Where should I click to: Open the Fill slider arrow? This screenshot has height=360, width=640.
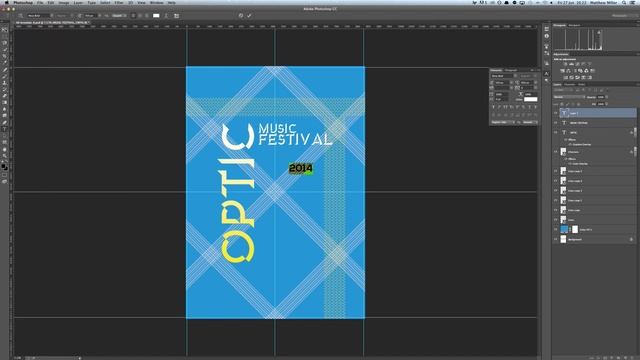click(x=607, y=104)
